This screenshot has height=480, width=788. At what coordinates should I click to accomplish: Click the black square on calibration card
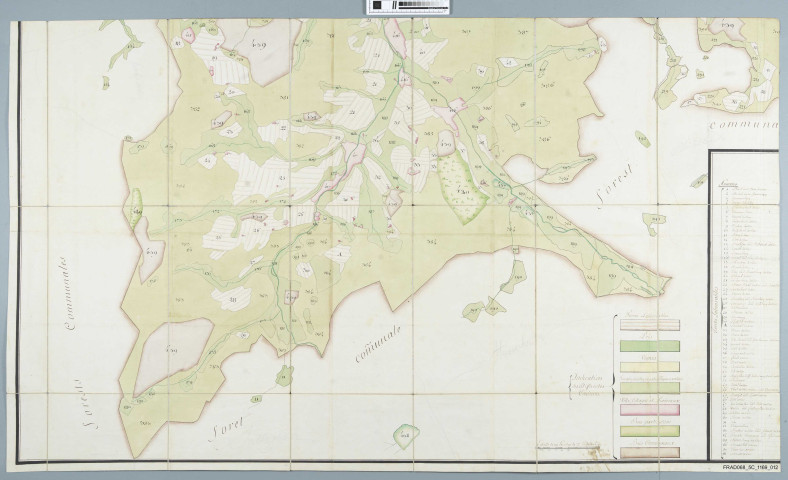[x=377, y=6]
